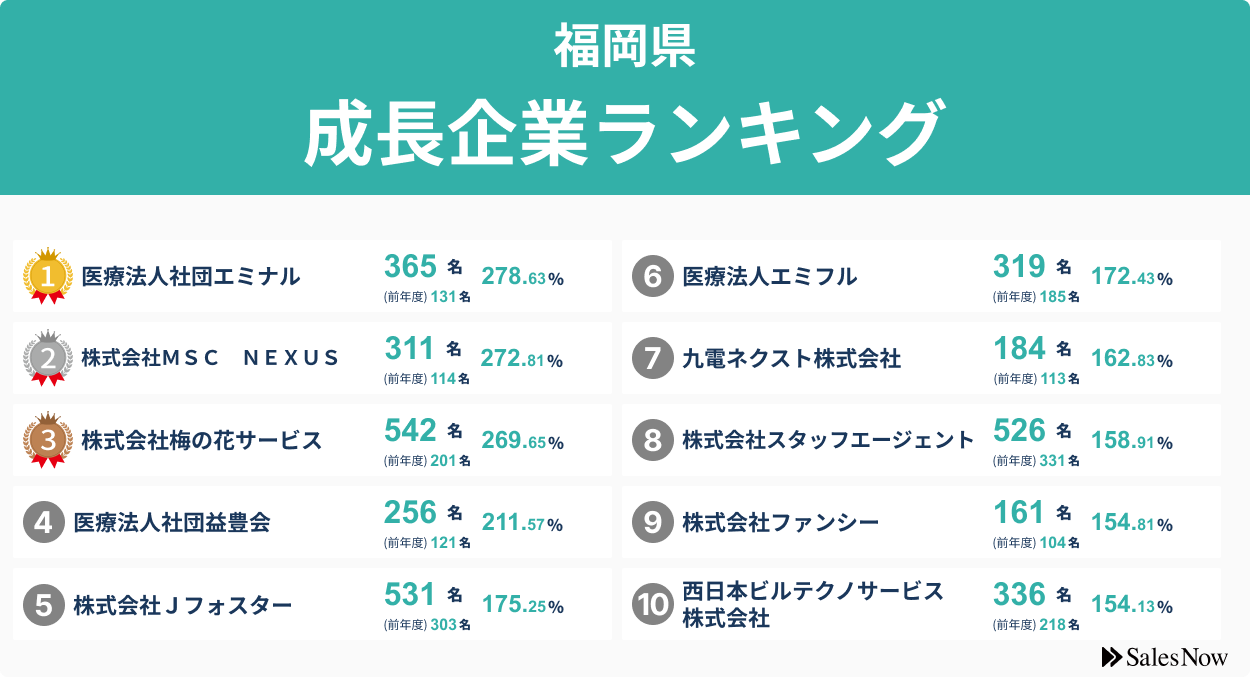1250x677 pixels.
Task: Click the gray rank 4 circle badge
Action: [x=43, y=522]
